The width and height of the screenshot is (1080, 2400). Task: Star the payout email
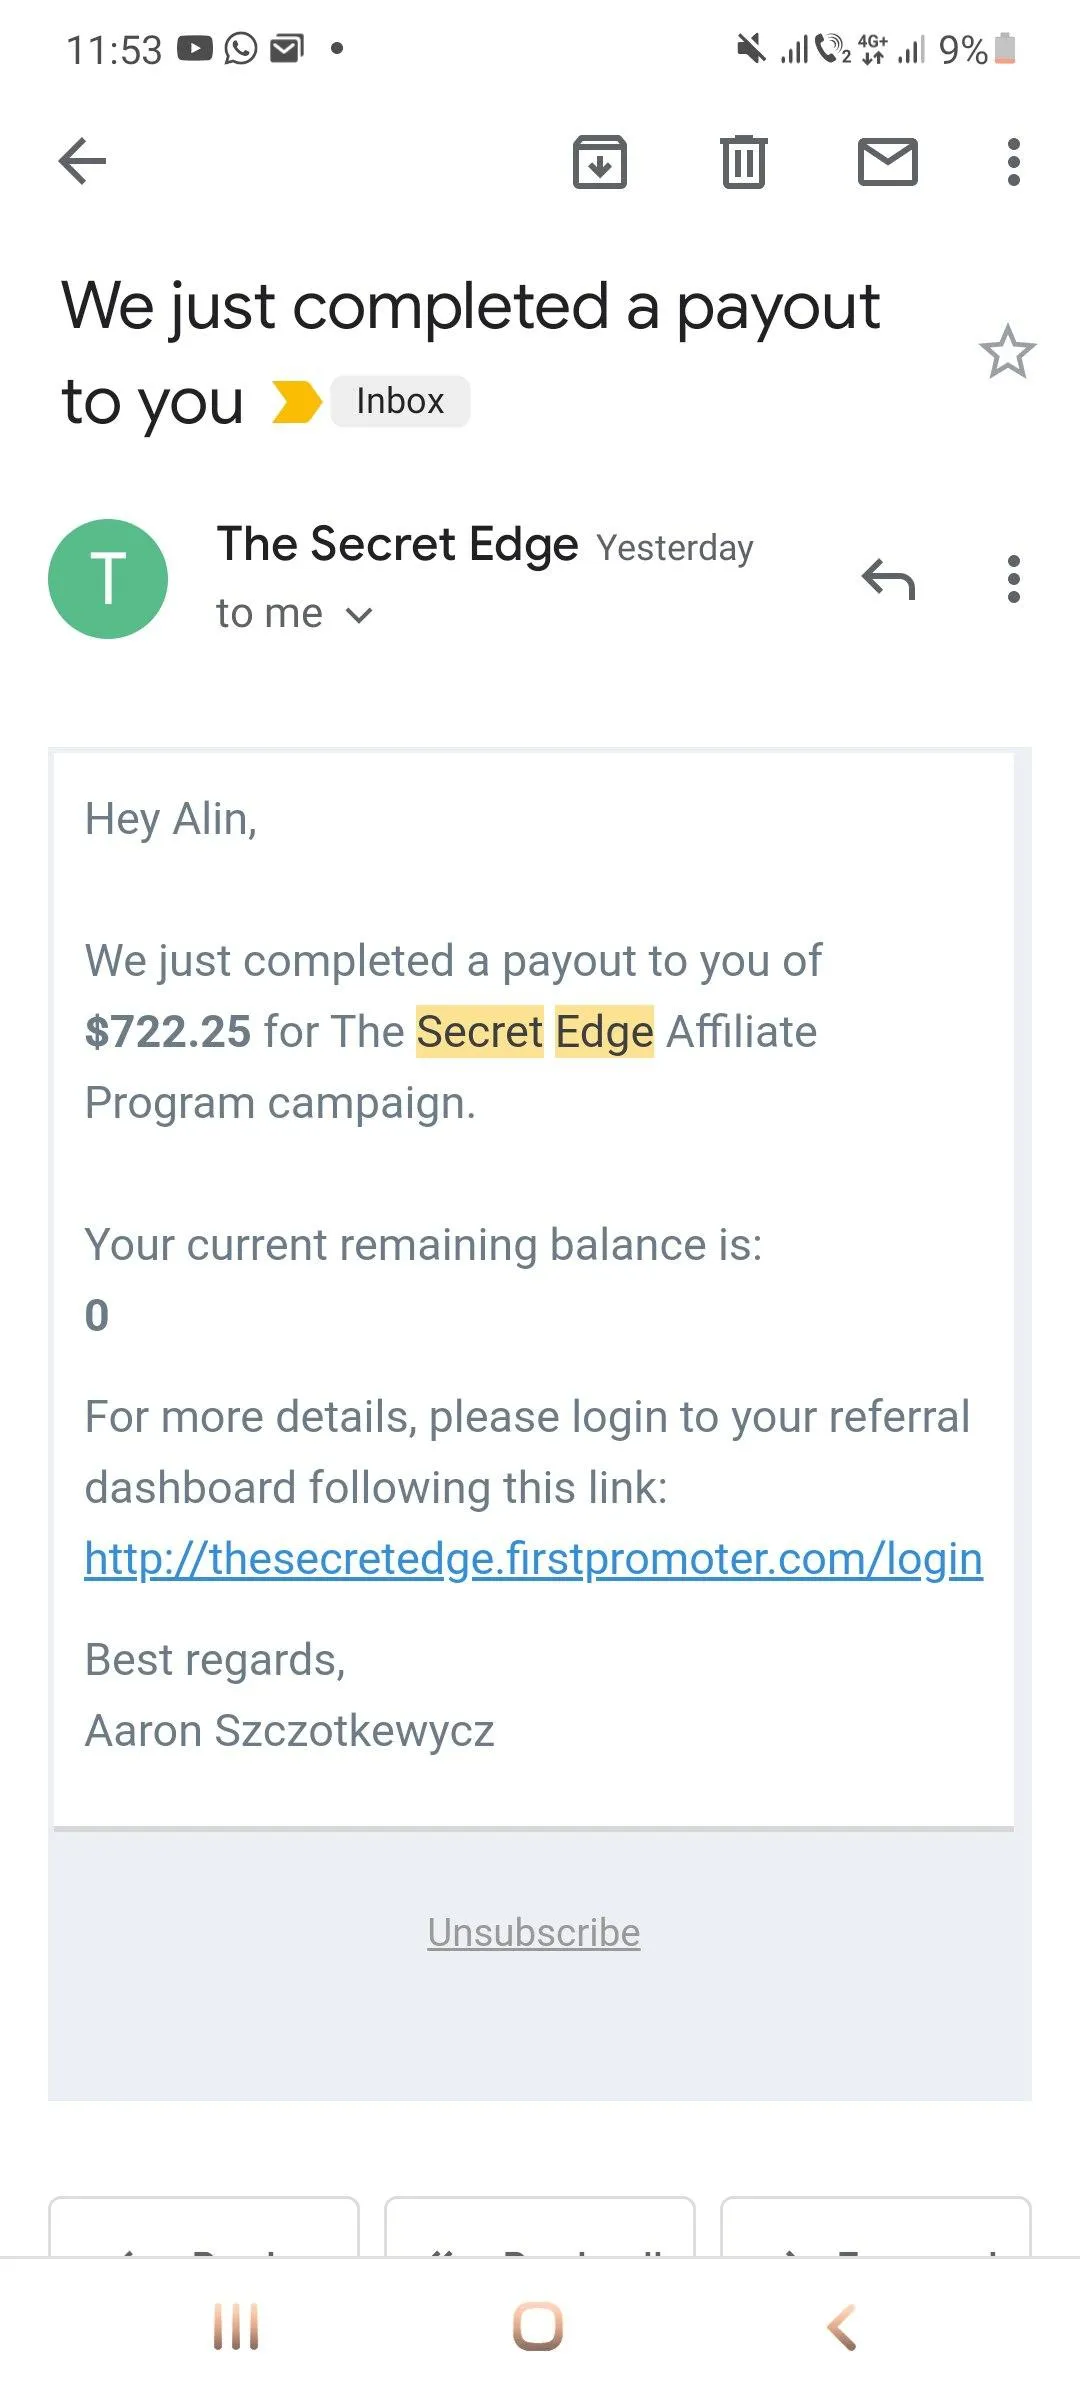[x=1007, y=352]
